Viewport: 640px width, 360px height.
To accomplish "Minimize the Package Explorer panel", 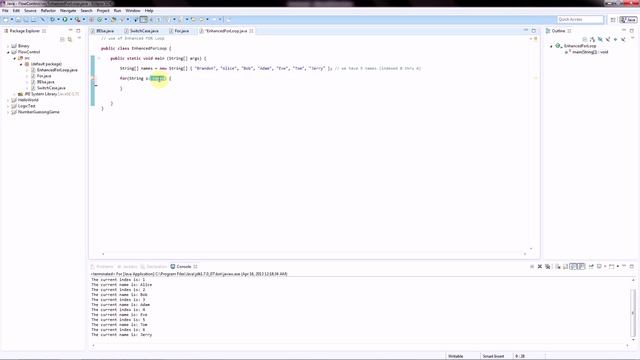I will [x=70, y=31].
